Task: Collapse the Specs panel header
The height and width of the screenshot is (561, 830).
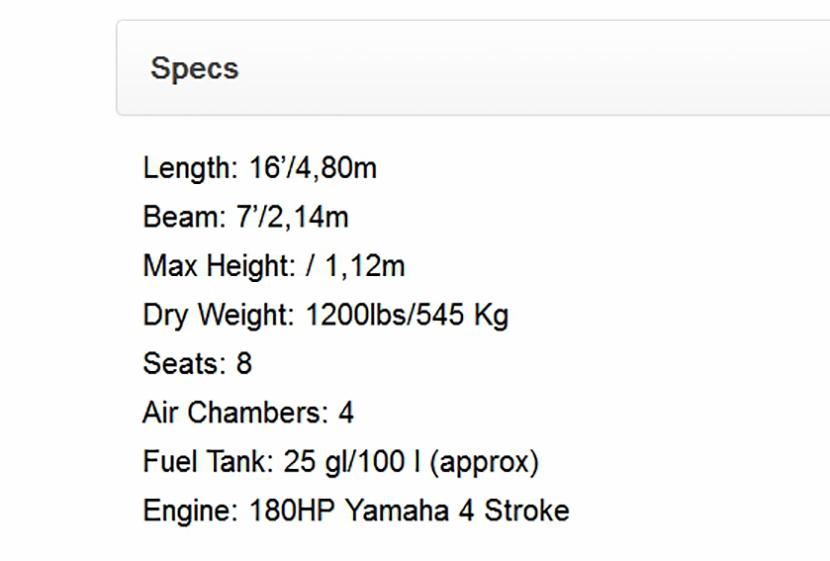Action: click(x=195, y=68)
